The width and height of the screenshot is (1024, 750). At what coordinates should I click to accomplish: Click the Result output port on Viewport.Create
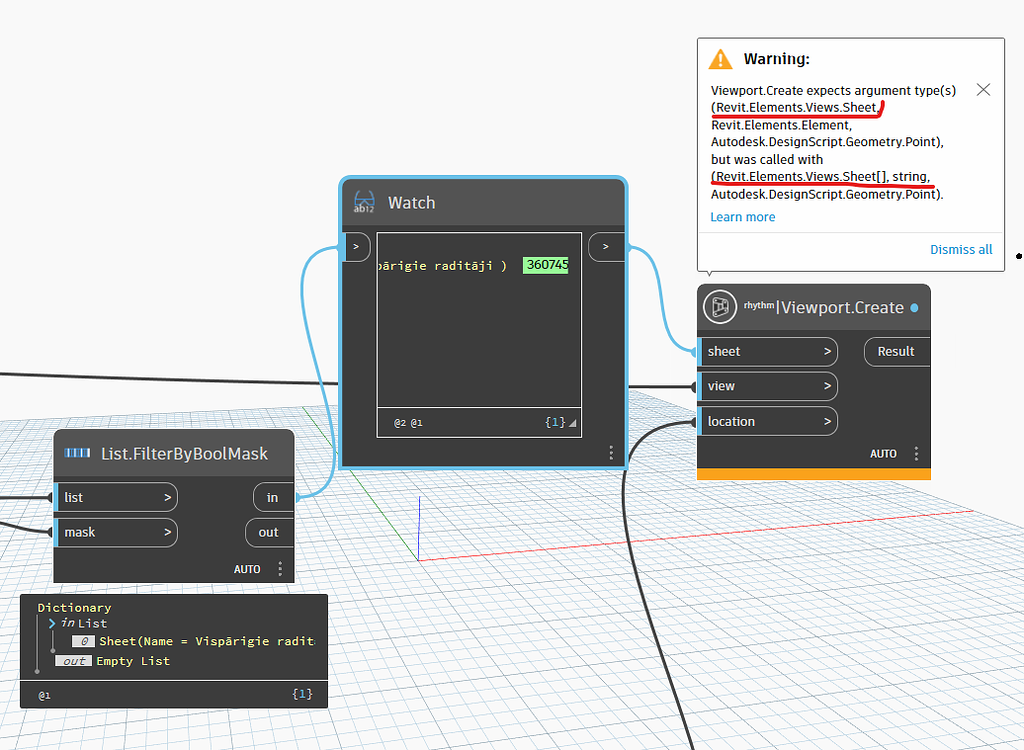(896, 351)
